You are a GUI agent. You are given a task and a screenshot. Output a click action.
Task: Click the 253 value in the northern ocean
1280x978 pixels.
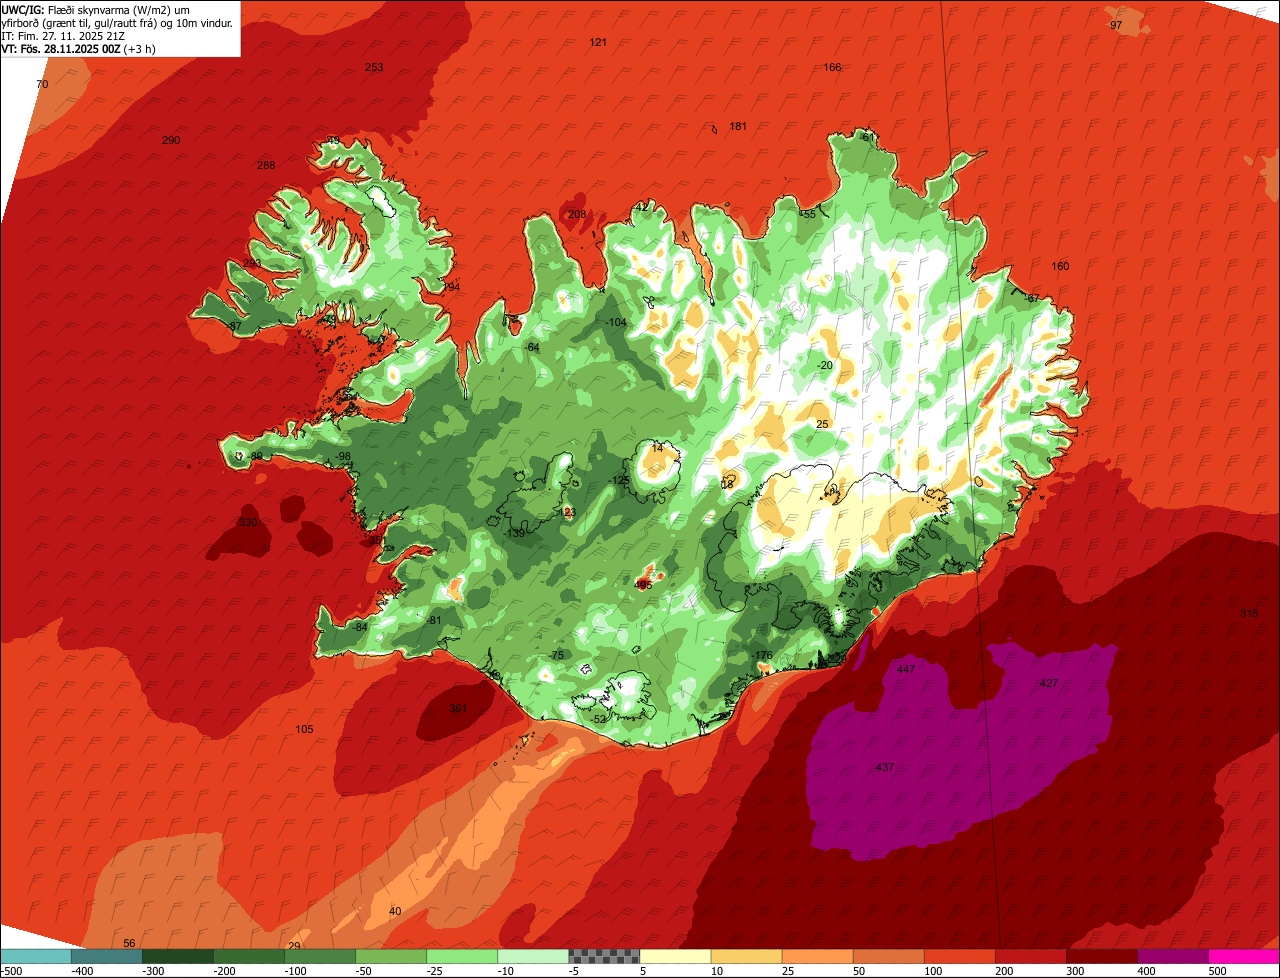click(374, 67)
